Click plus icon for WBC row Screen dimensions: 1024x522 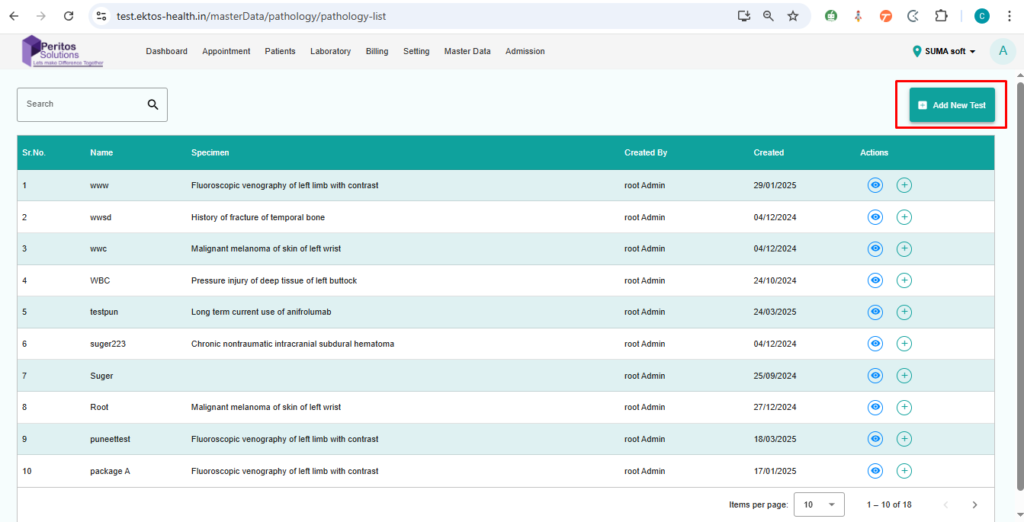click(904, 280)
